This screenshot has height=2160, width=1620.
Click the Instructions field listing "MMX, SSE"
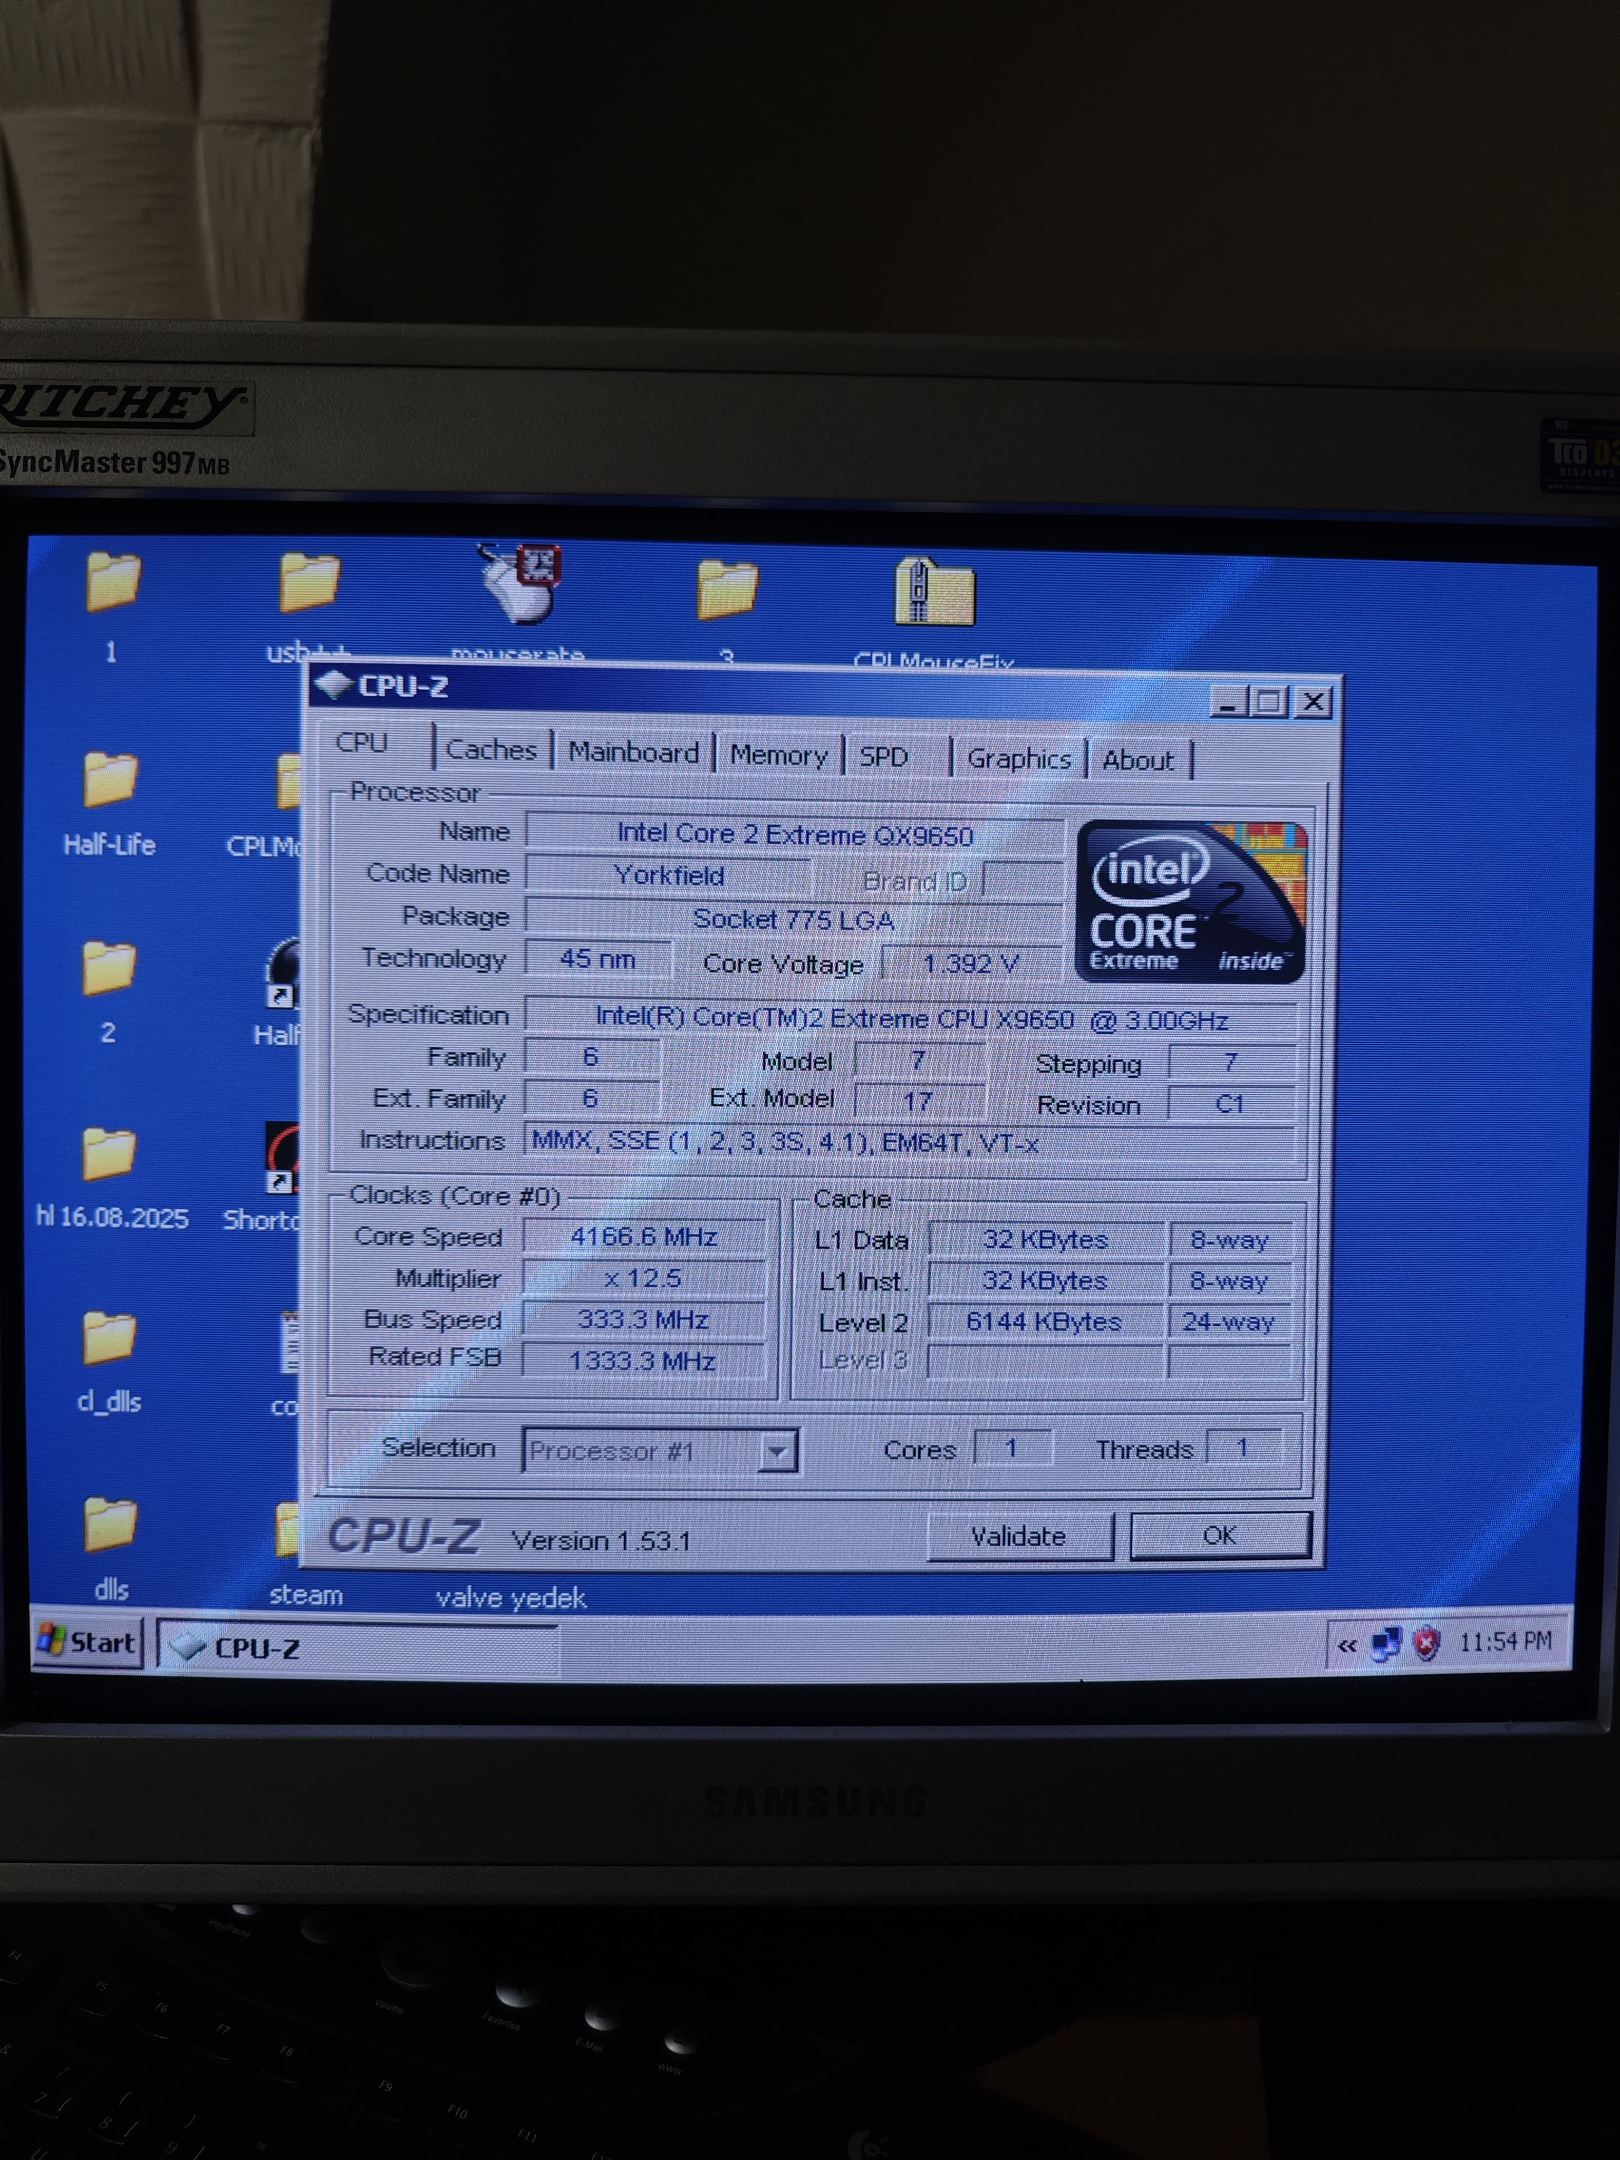click(910, 1142)
